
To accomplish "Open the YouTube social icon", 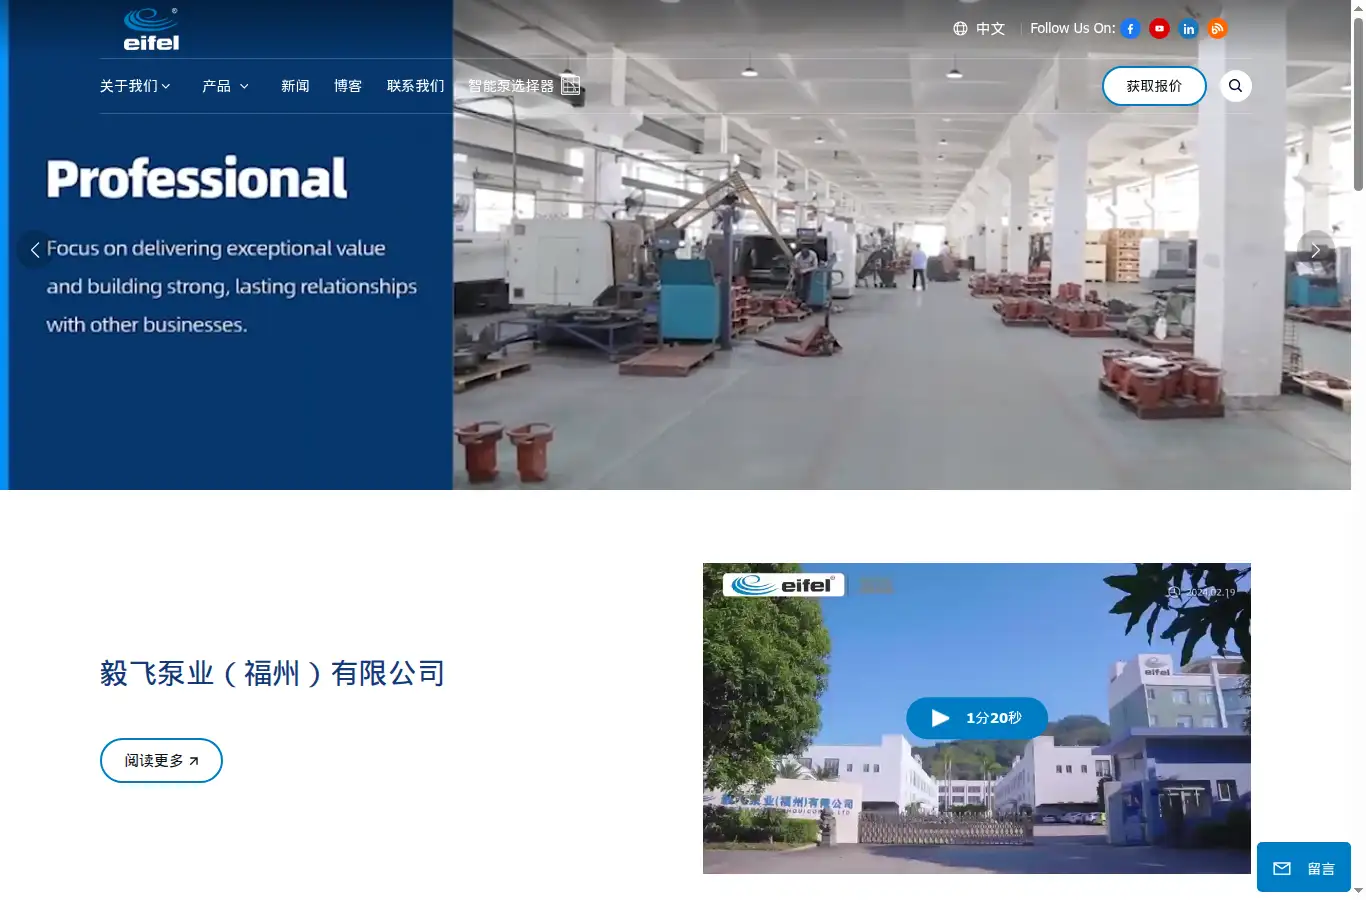I will pyautogui.click(x=1159, y=29).
